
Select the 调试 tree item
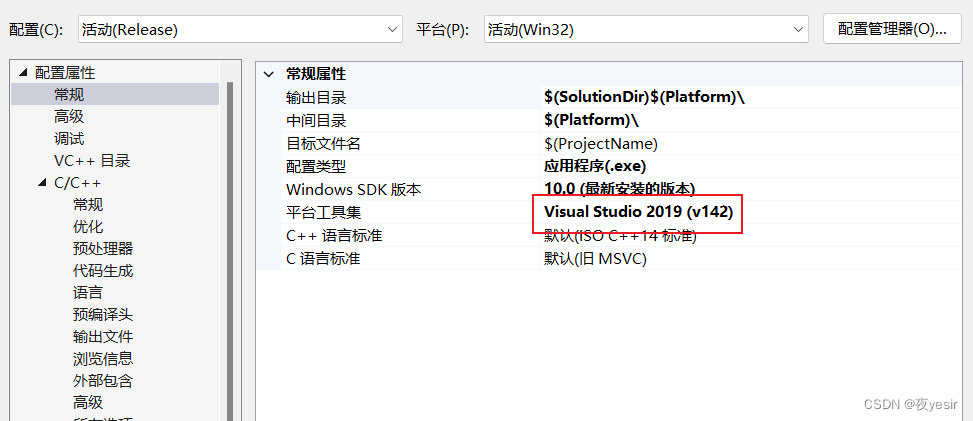[69, 138]
